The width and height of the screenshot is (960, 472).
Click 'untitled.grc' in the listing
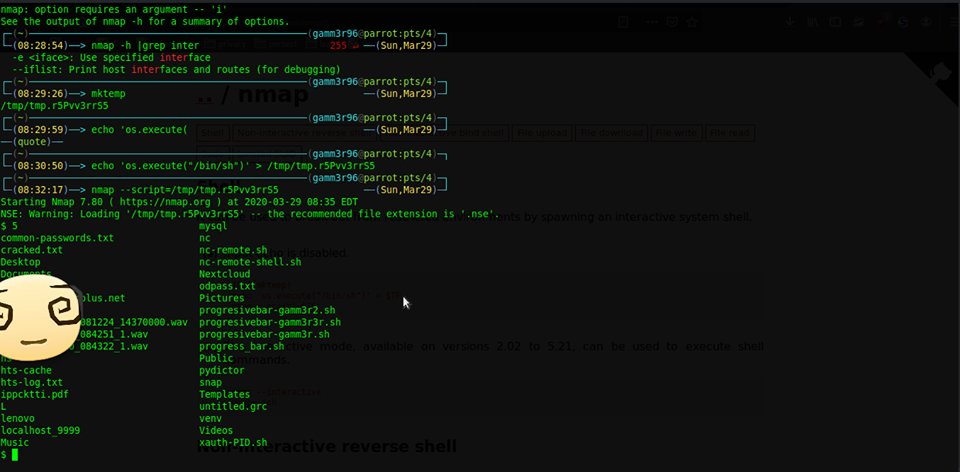[x=233, y=406]
